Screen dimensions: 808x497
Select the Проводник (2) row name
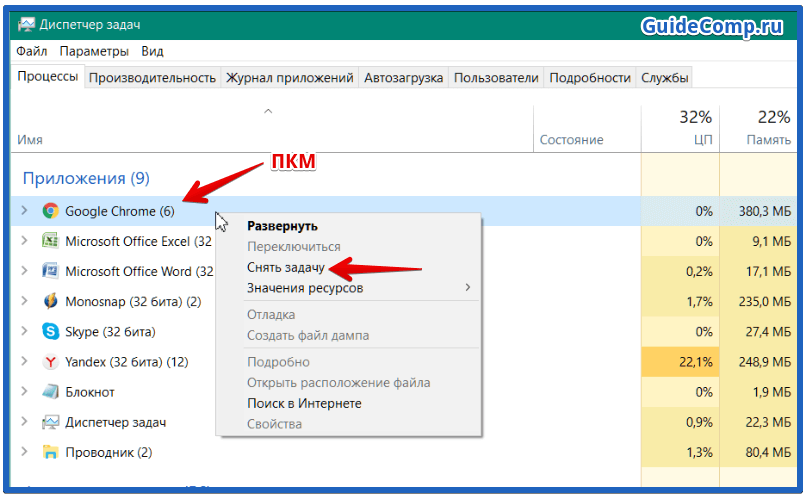click(x=109, y=452)
